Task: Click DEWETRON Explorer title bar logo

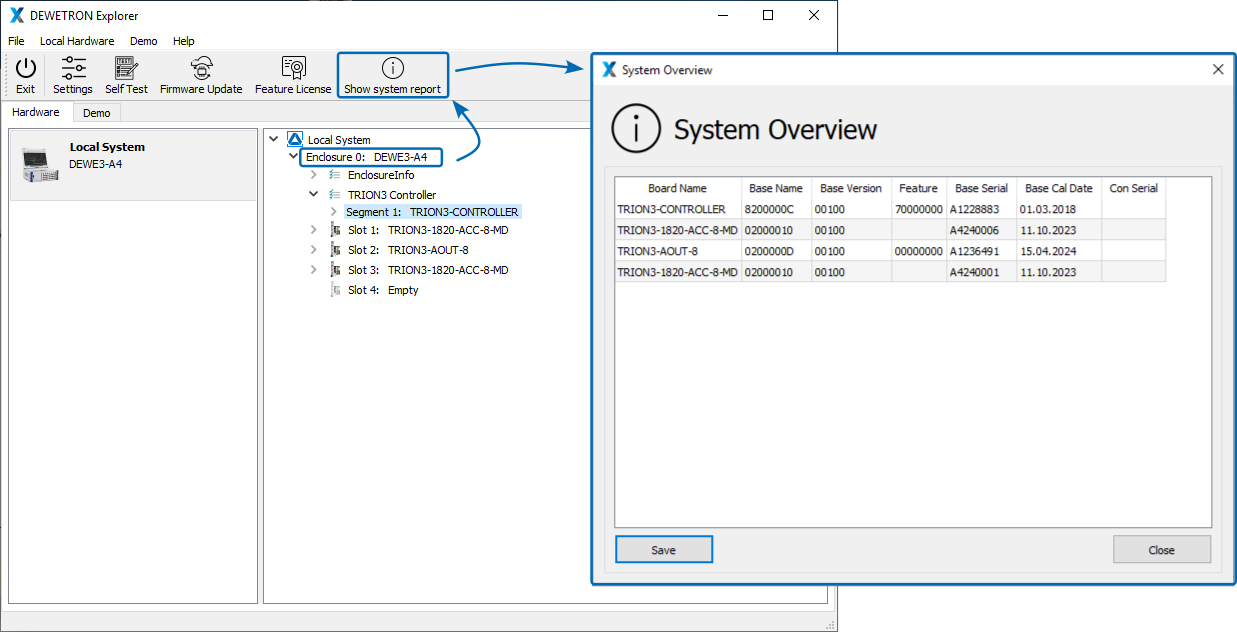Action: tap(16, 15)
